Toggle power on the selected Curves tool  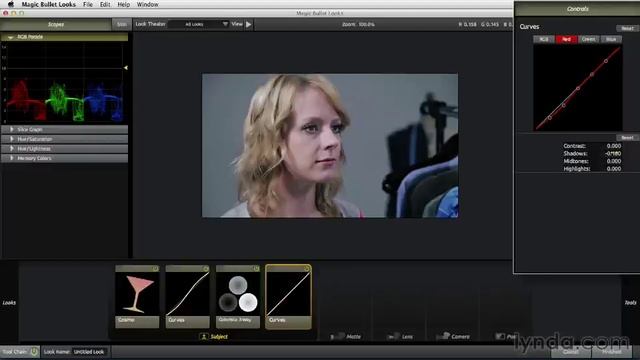307,269
